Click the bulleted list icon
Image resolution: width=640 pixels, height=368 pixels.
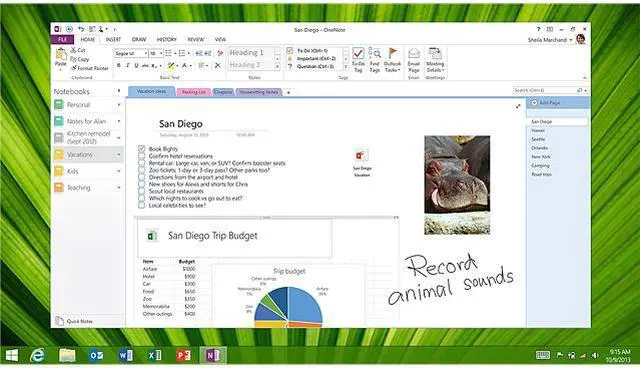[168, 53]
